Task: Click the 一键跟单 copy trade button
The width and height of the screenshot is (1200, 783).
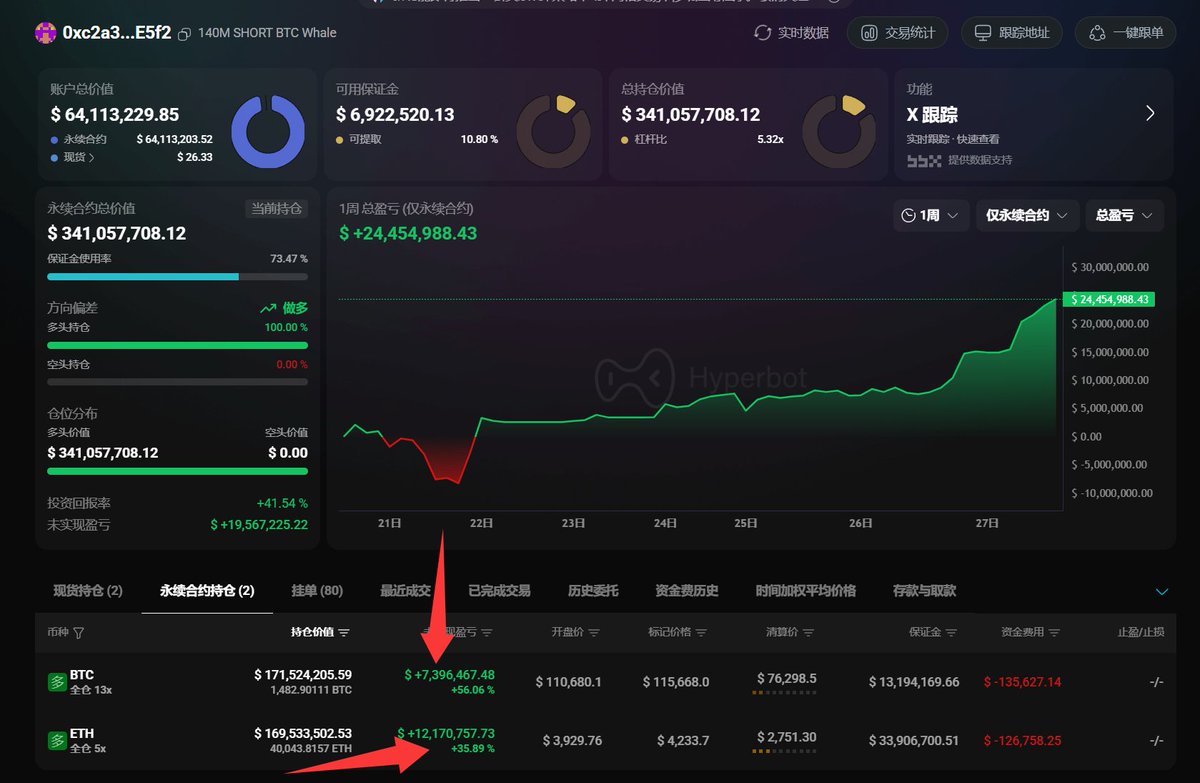Action: [x=1125, y=33]
